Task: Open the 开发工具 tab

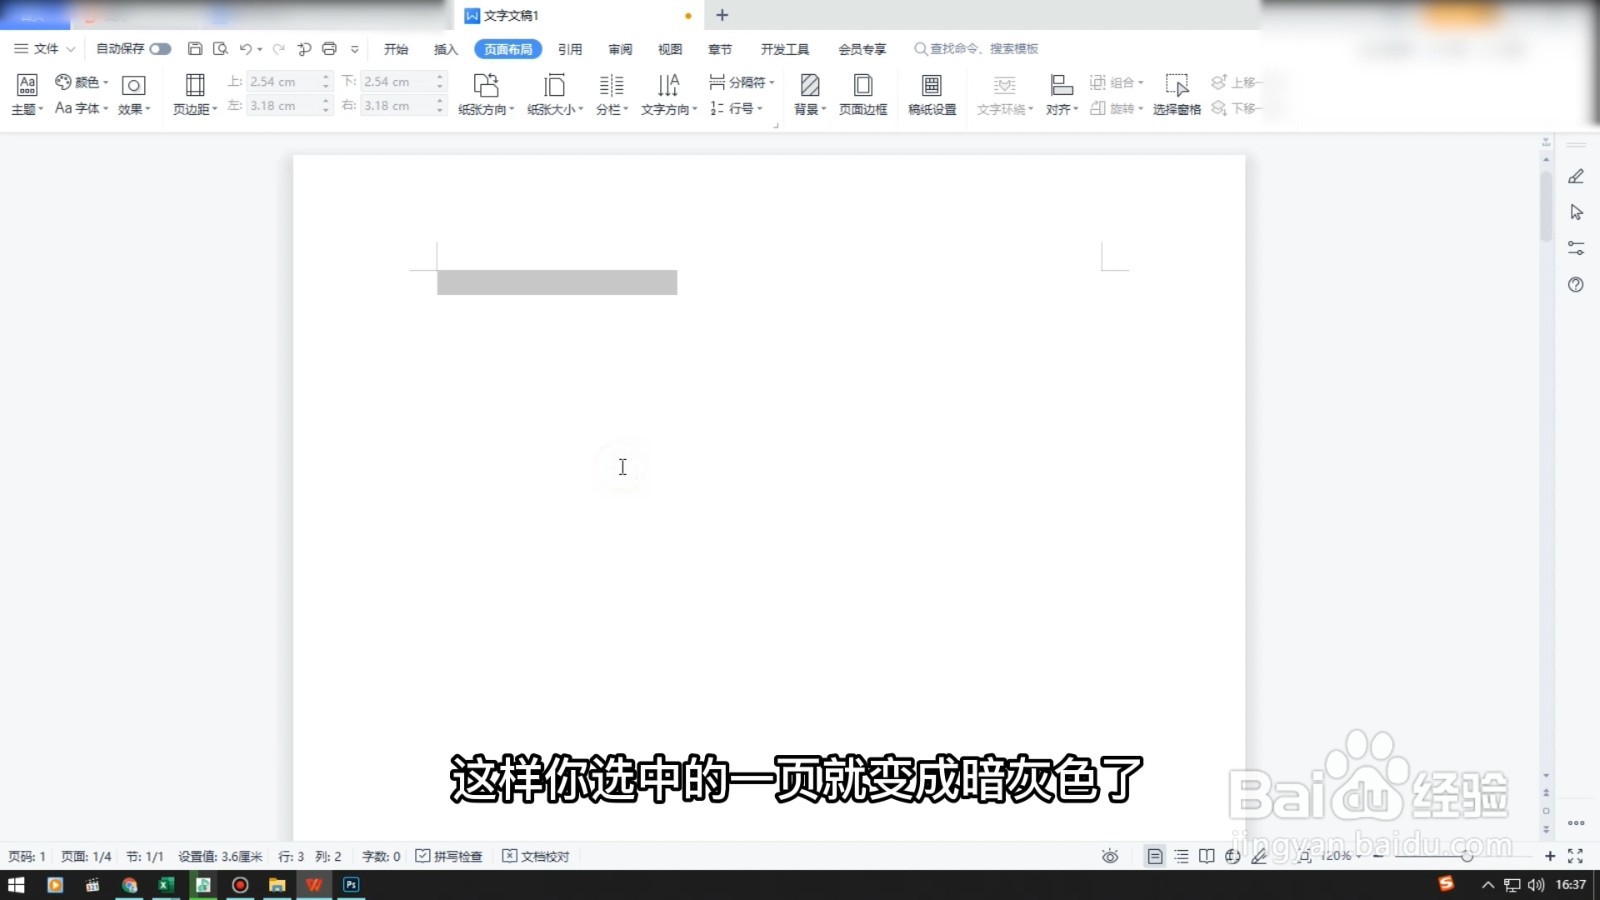Action: pos(785,49)
